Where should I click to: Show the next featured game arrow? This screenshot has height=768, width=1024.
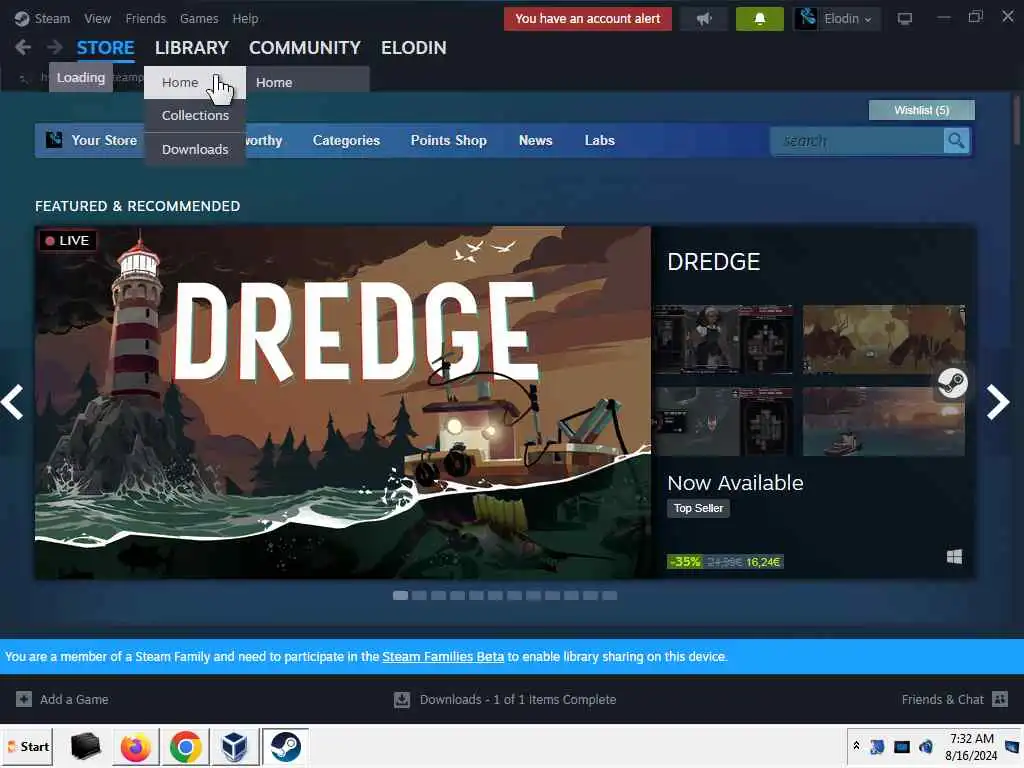pos(998,402)
